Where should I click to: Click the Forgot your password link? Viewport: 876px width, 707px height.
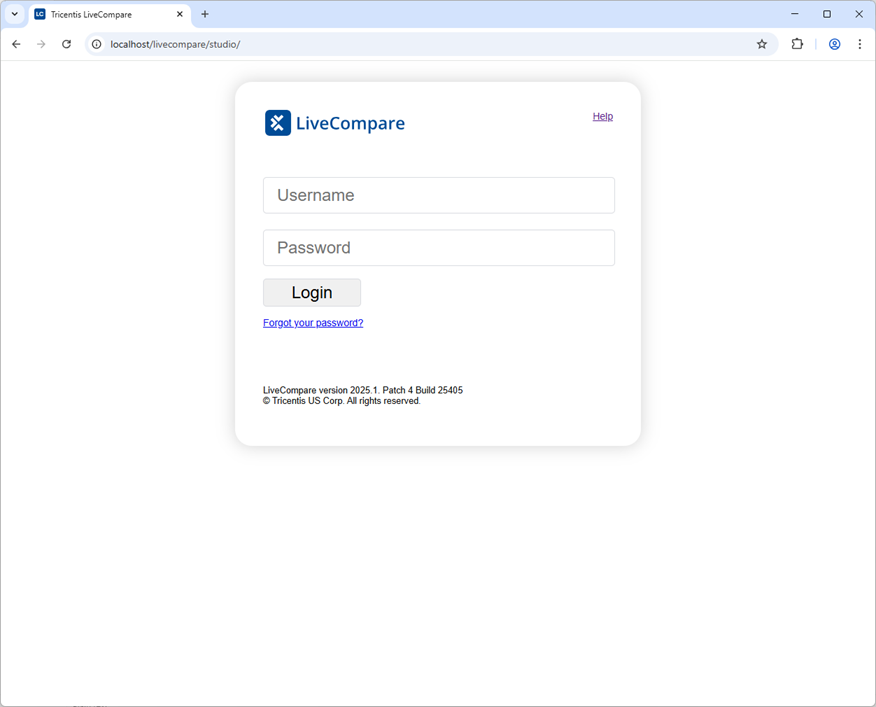(x=312, y=322)
